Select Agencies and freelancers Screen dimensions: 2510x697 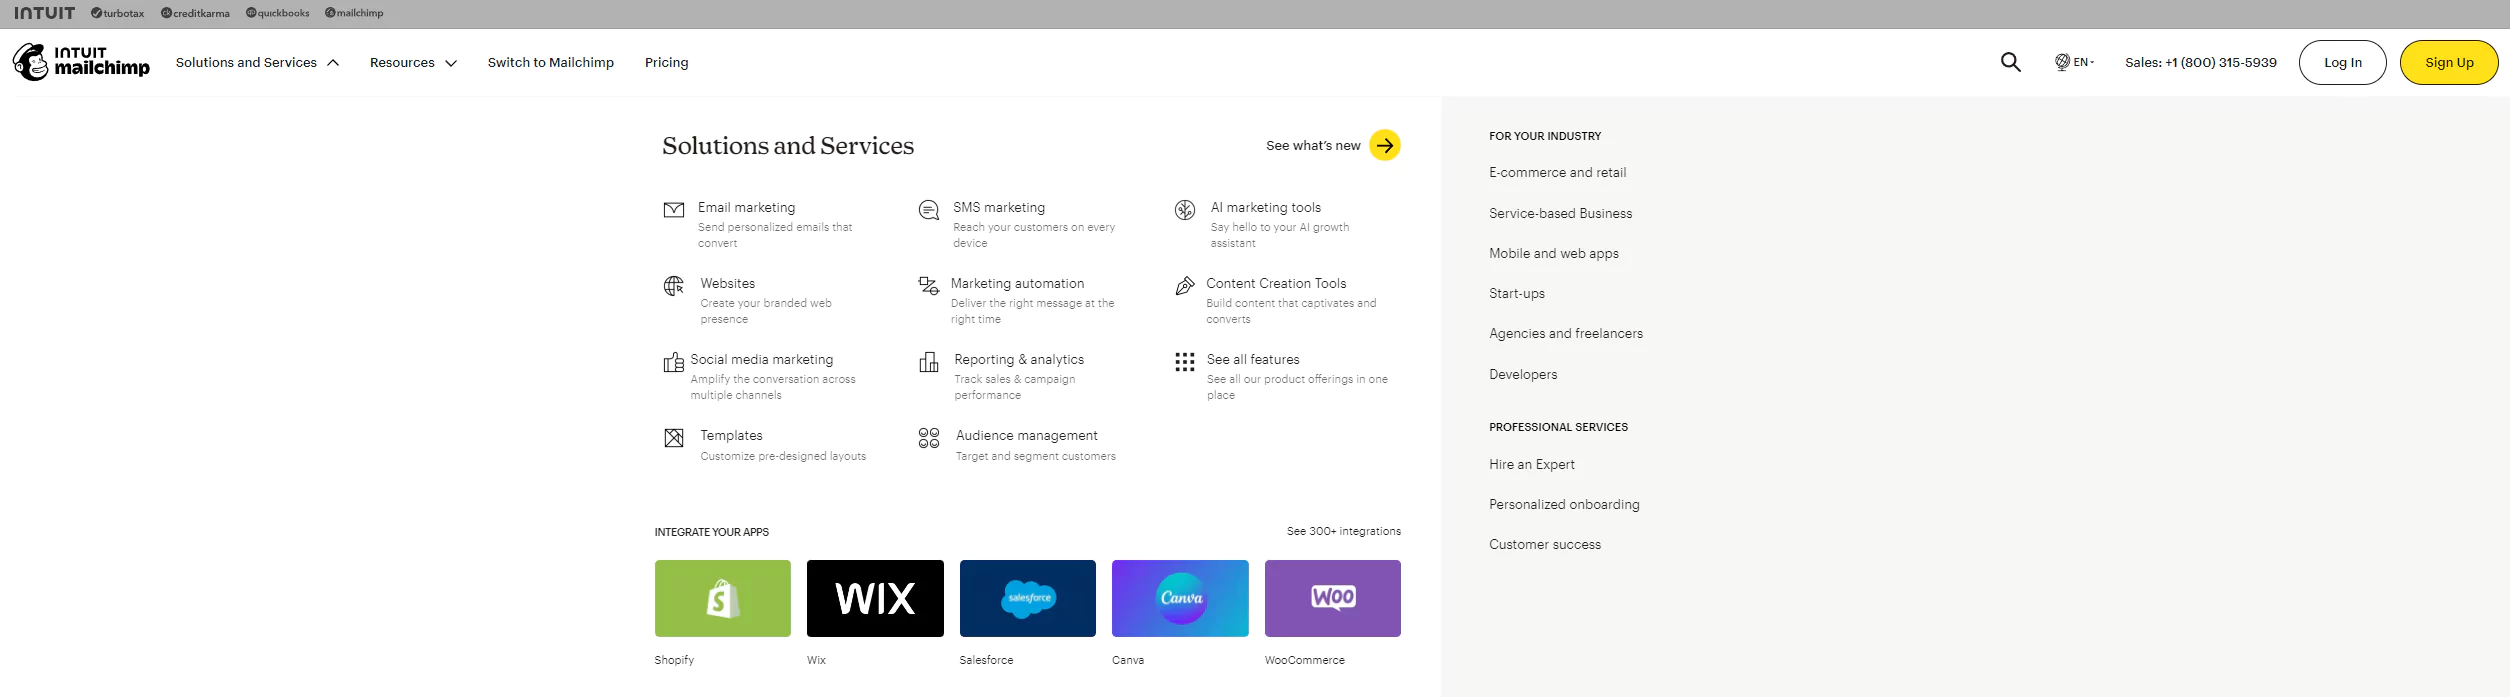[x=1566, y=333]
